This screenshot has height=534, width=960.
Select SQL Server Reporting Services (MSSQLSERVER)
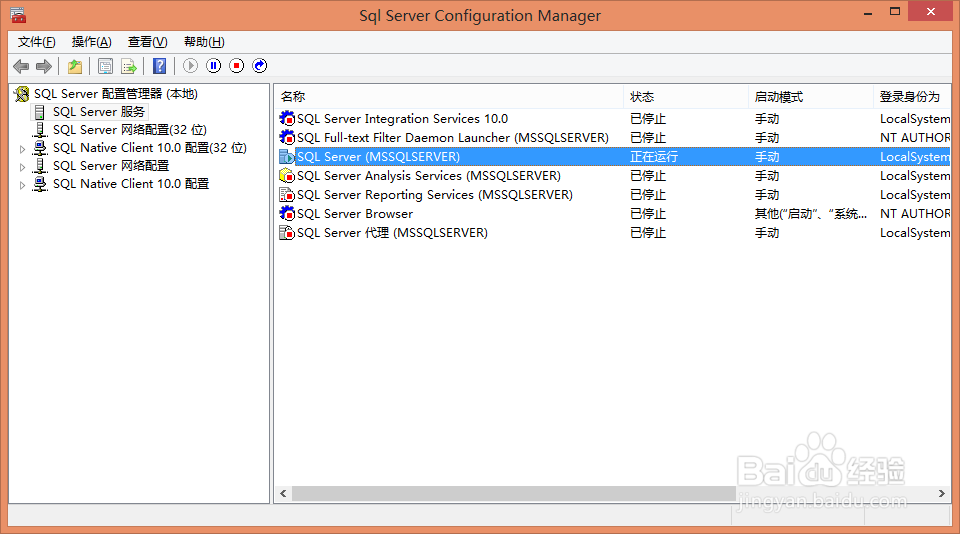pos(435,195)
